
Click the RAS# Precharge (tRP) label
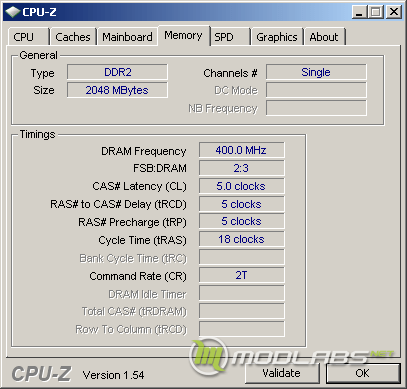click(x=132, y=222)
